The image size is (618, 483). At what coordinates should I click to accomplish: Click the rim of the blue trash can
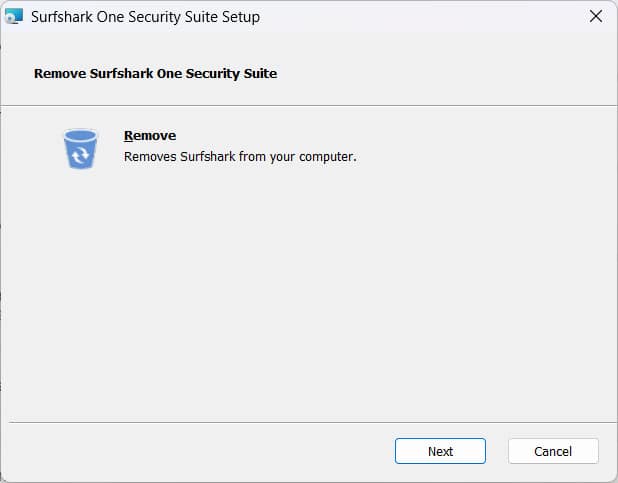coord(80,135)
